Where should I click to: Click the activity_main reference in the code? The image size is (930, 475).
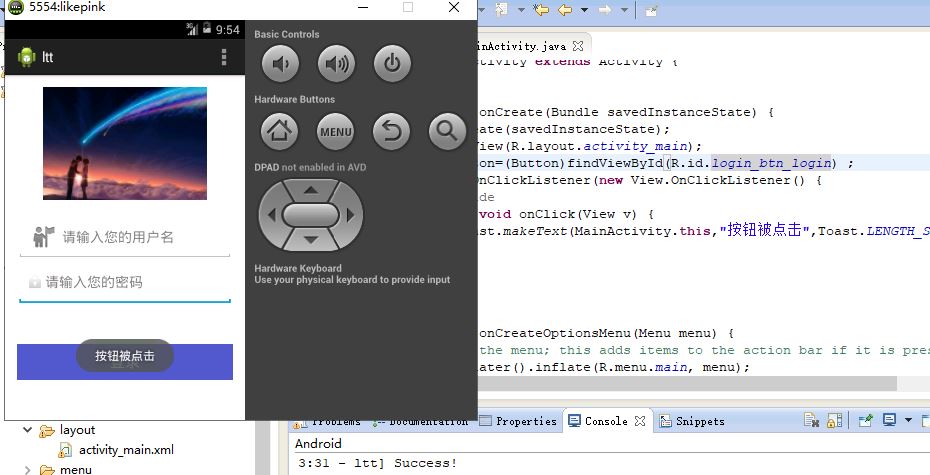pos(635,146)
